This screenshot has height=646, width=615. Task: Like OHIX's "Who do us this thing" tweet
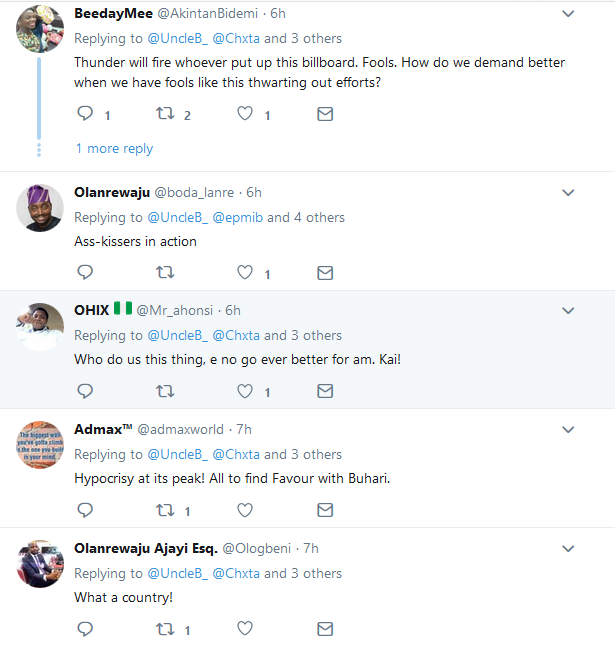pos(245,391)
